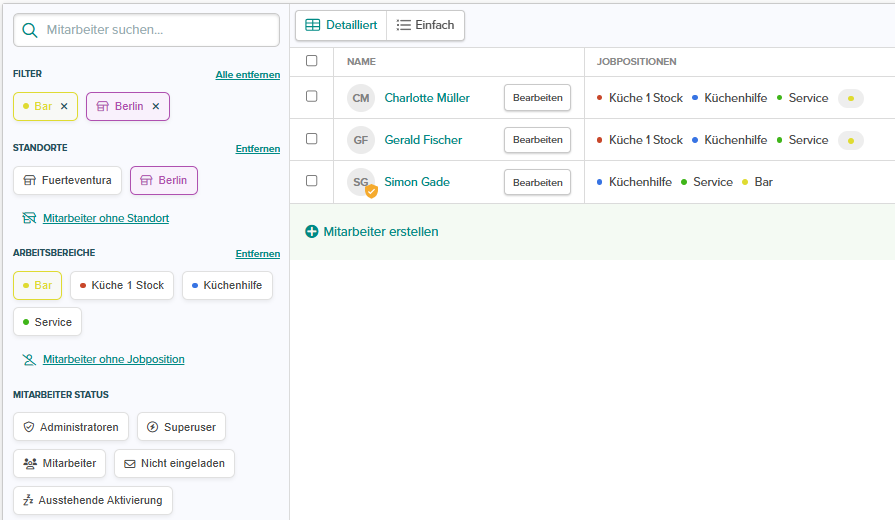Switch to the Detailliert view tab
This screenshot has height=520, width=895.
(x=341, y=25)
